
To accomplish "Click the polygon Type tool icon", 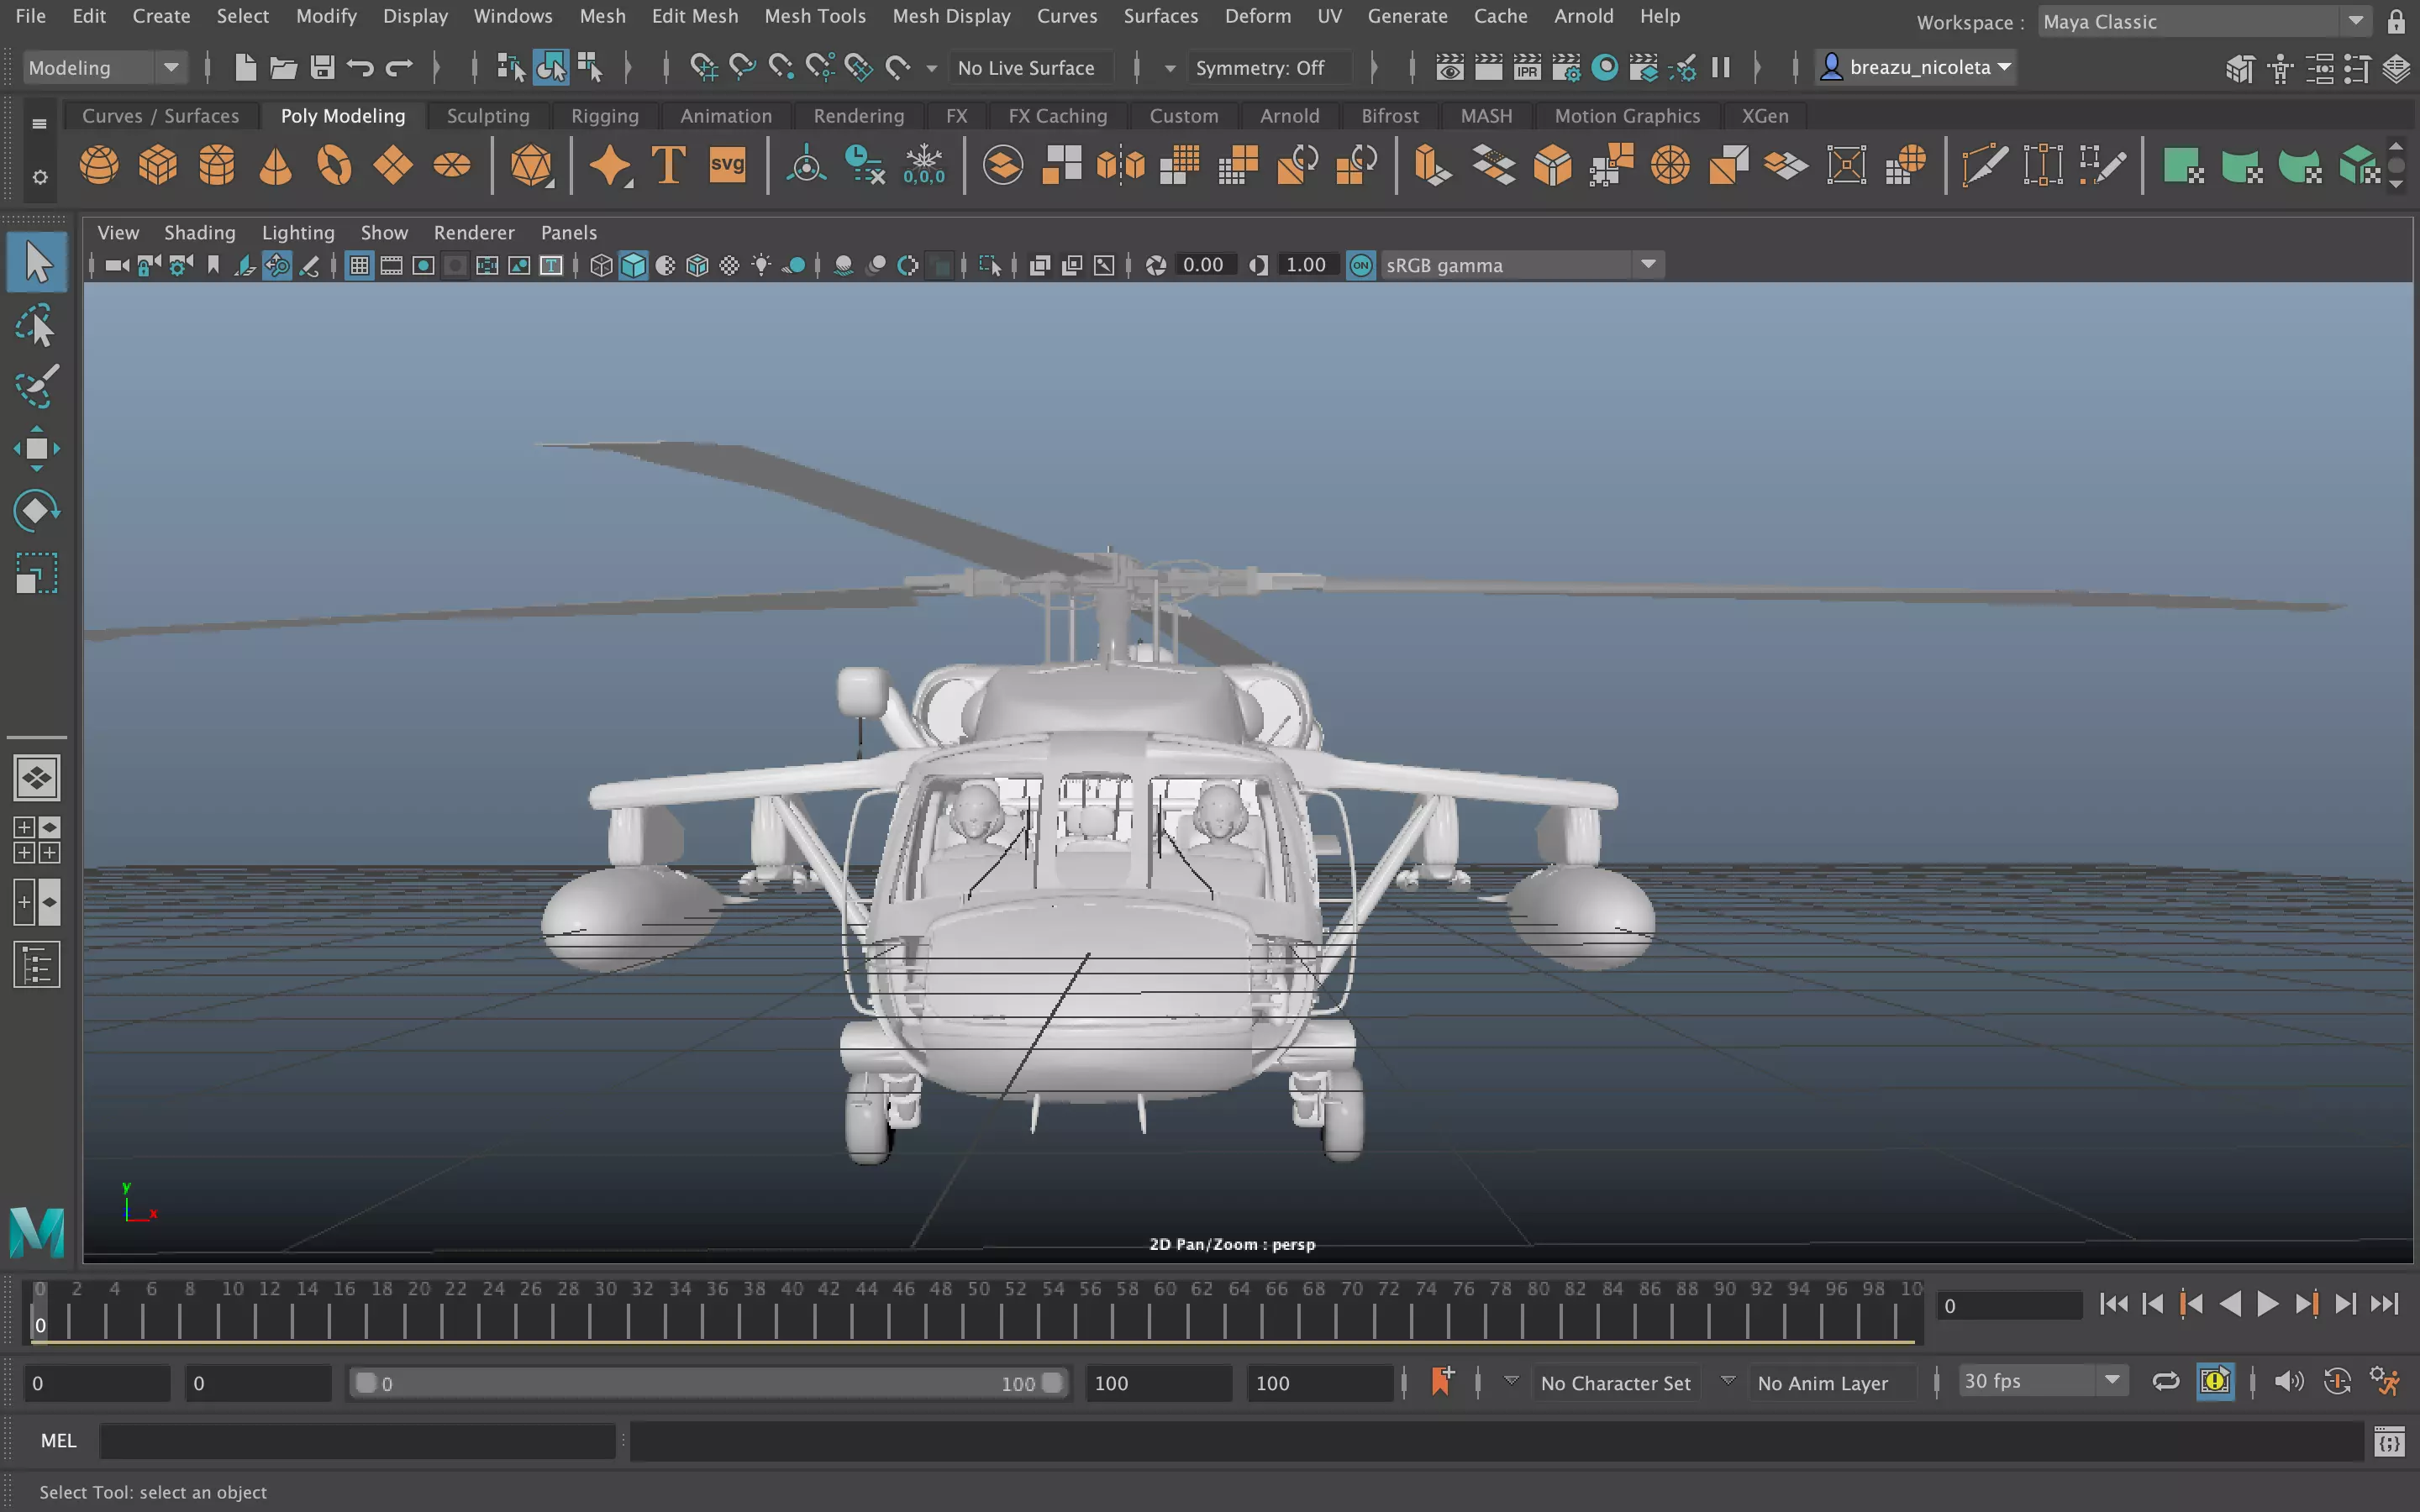I will click(x=668, y=165).
